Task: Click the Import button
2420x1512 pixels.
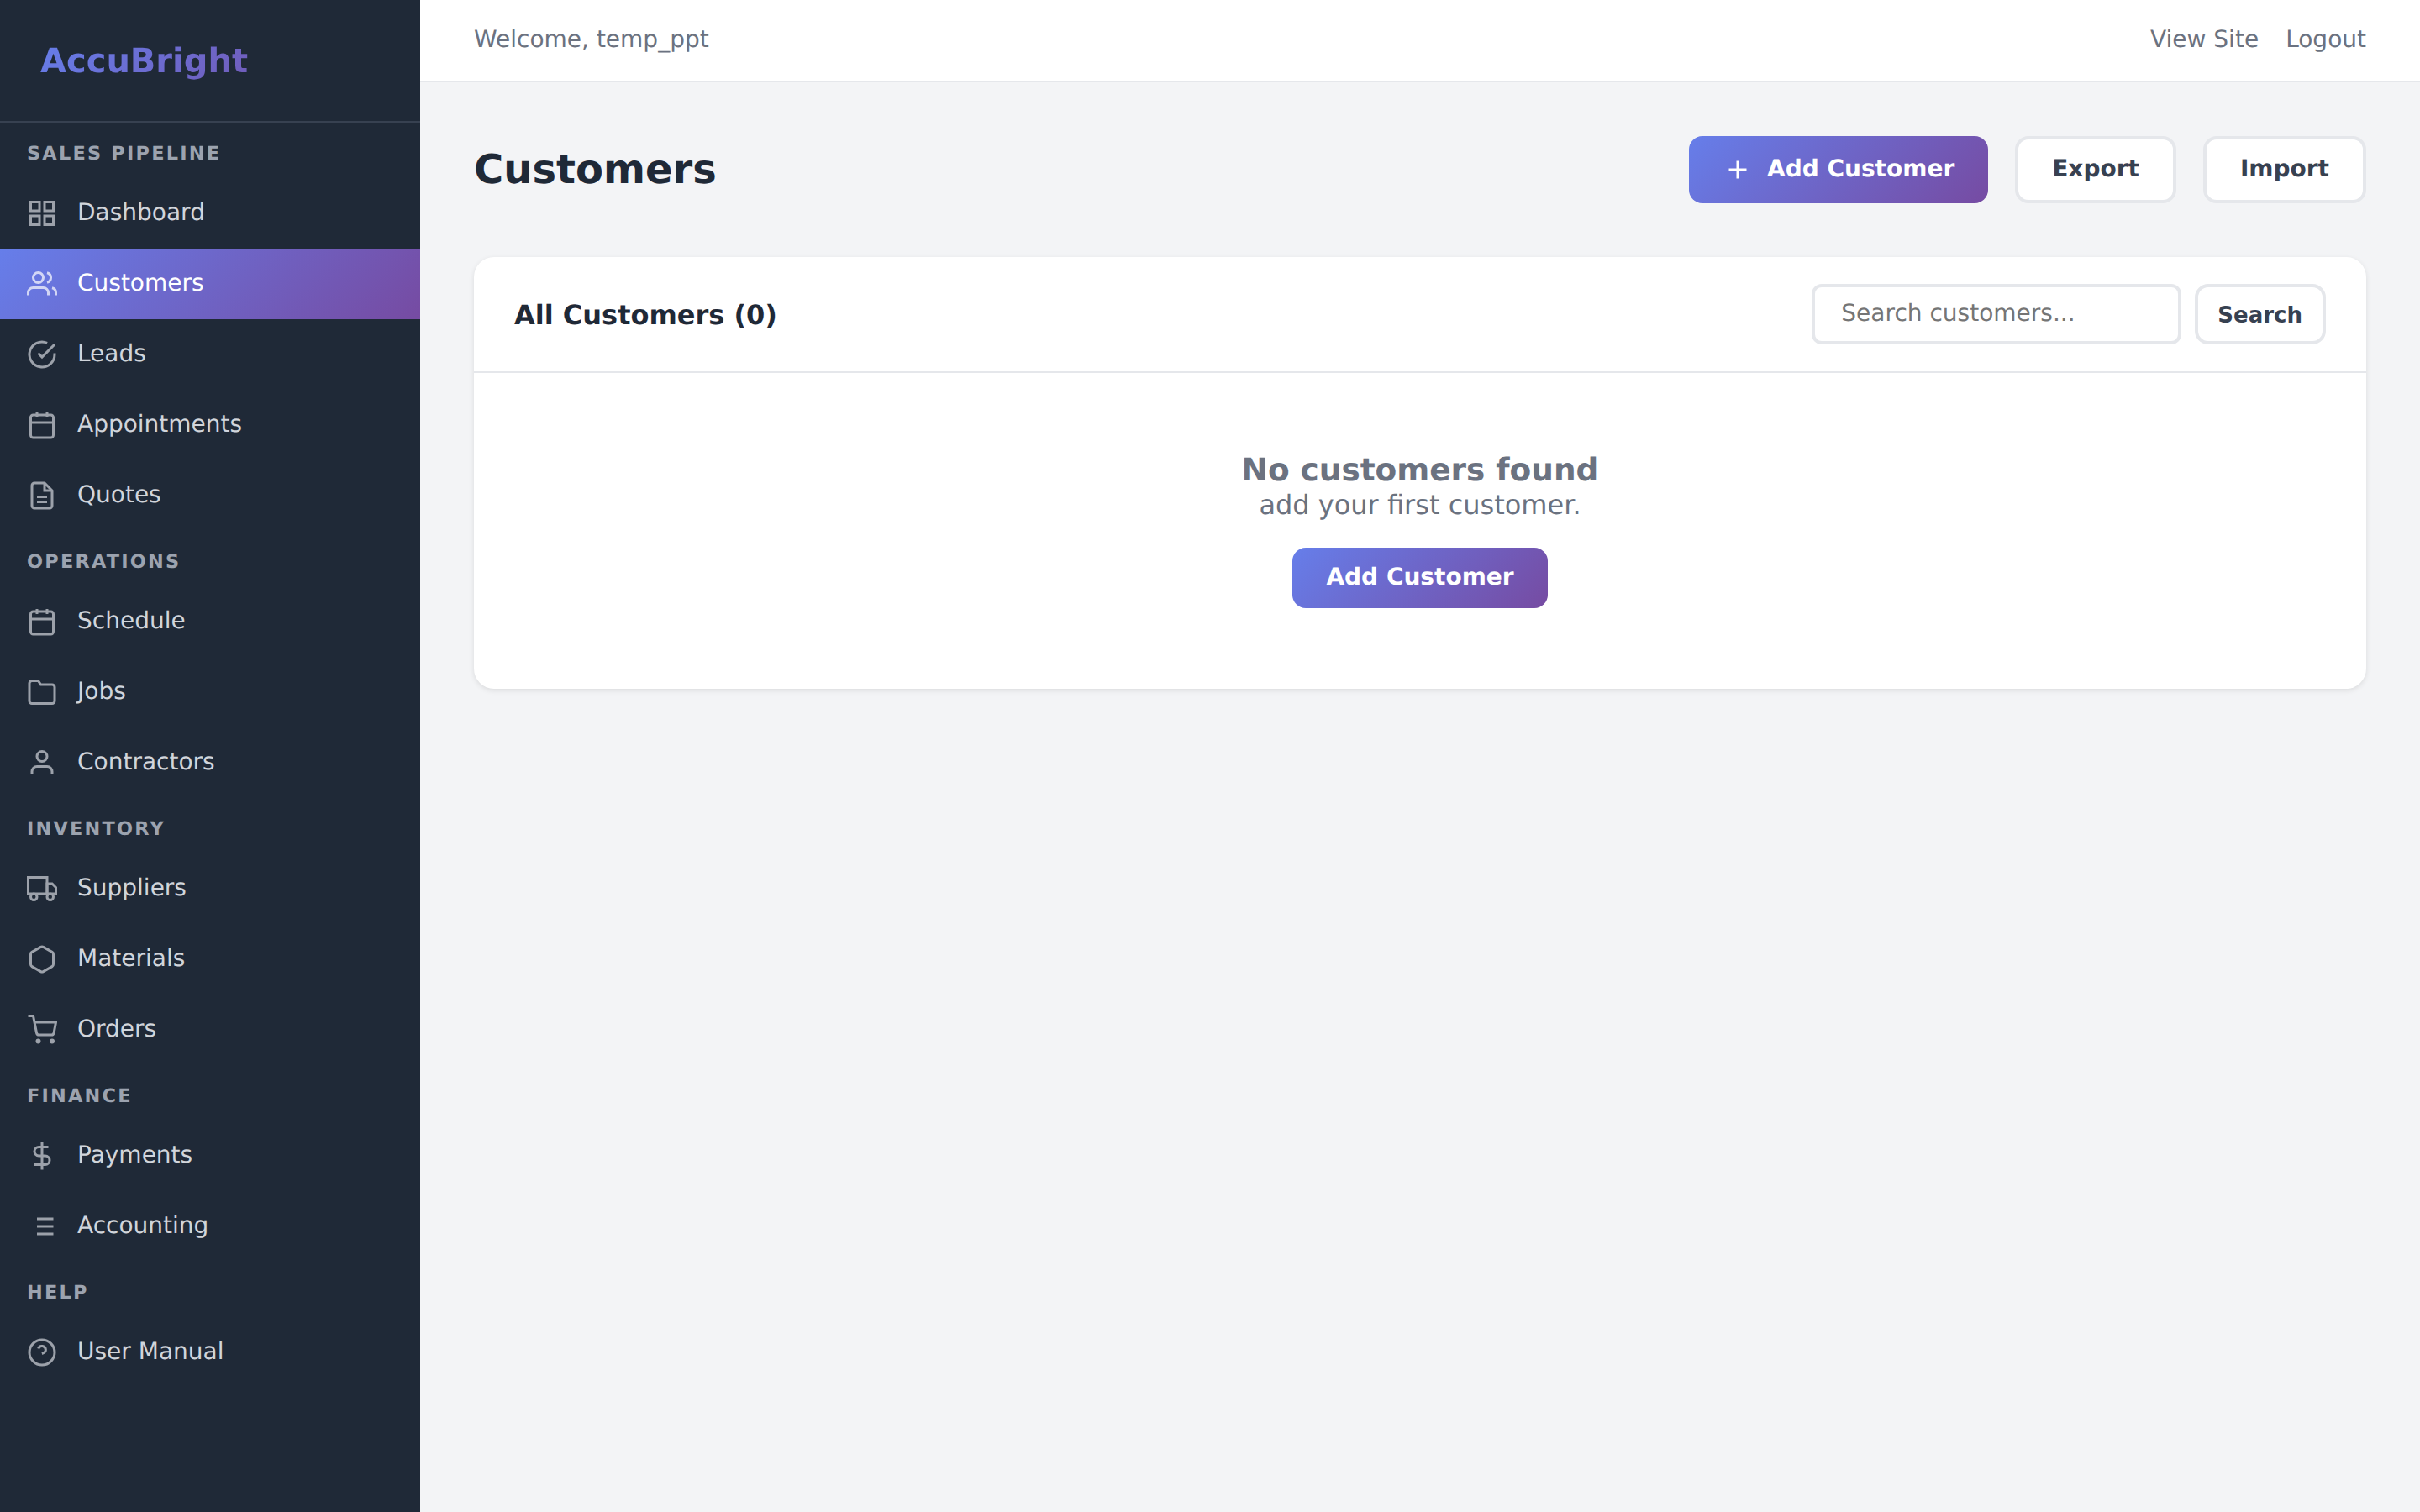Action: coord(2284,169)
